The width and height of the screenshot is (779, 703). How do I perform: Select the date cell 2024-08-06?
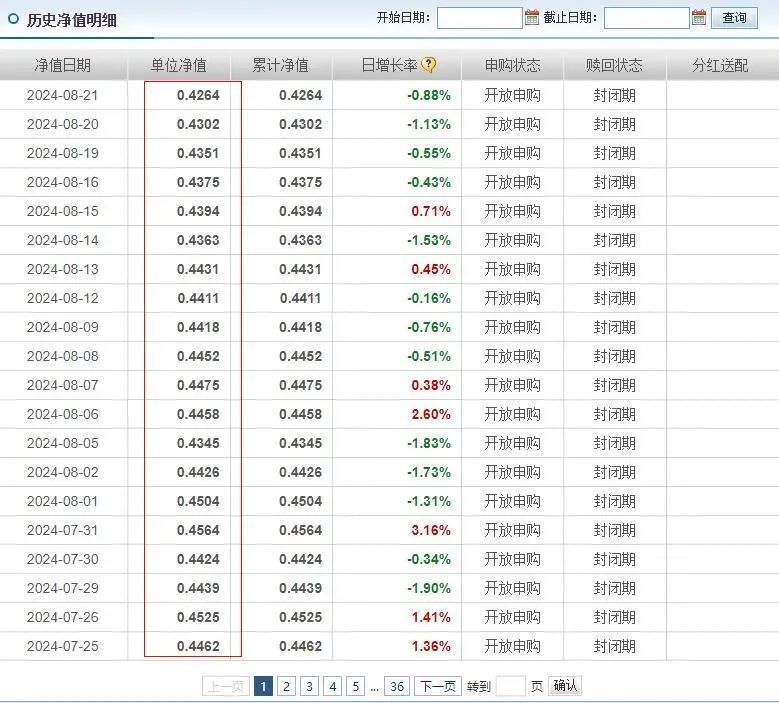63,414
